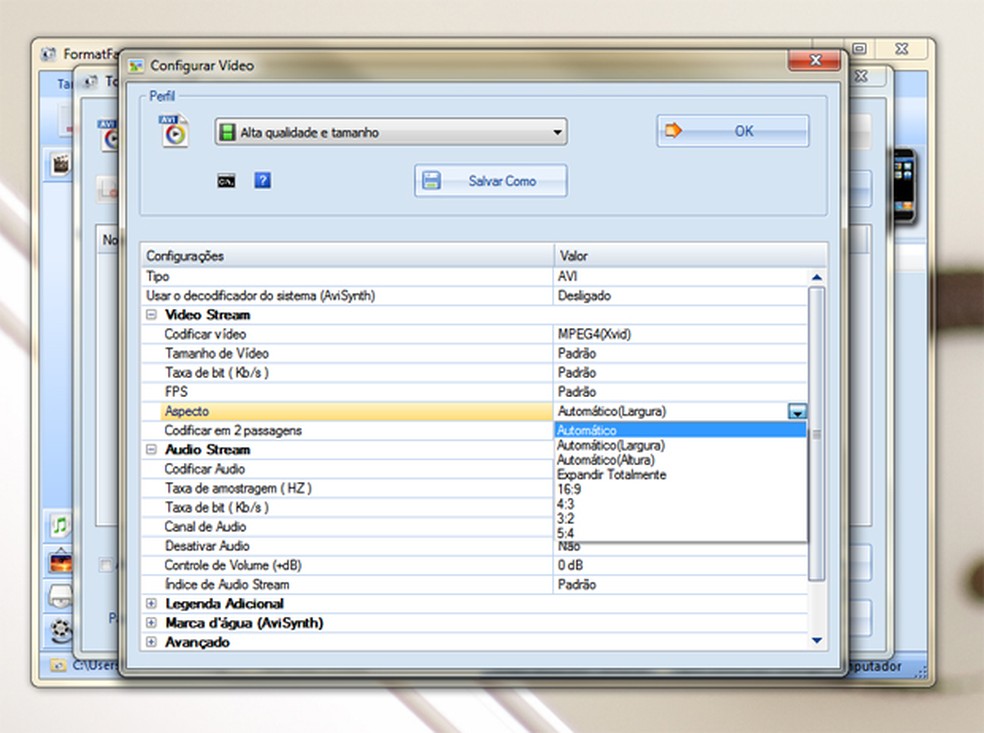This screenshot has height=733, width=984.
Task: Expand the Legenda Adicional section
Action: click(151, 604)
